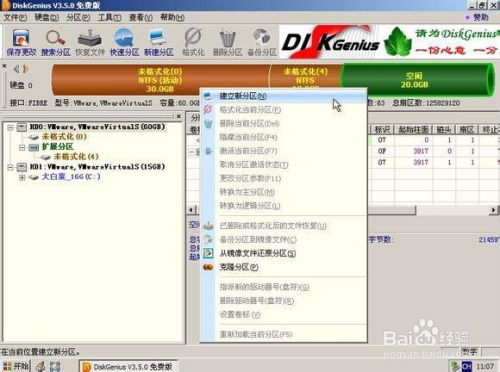This screenshot has width=500, height=372.
Task: Collapse the HD0 VMware disk tree node
Action: click(10, 127)
